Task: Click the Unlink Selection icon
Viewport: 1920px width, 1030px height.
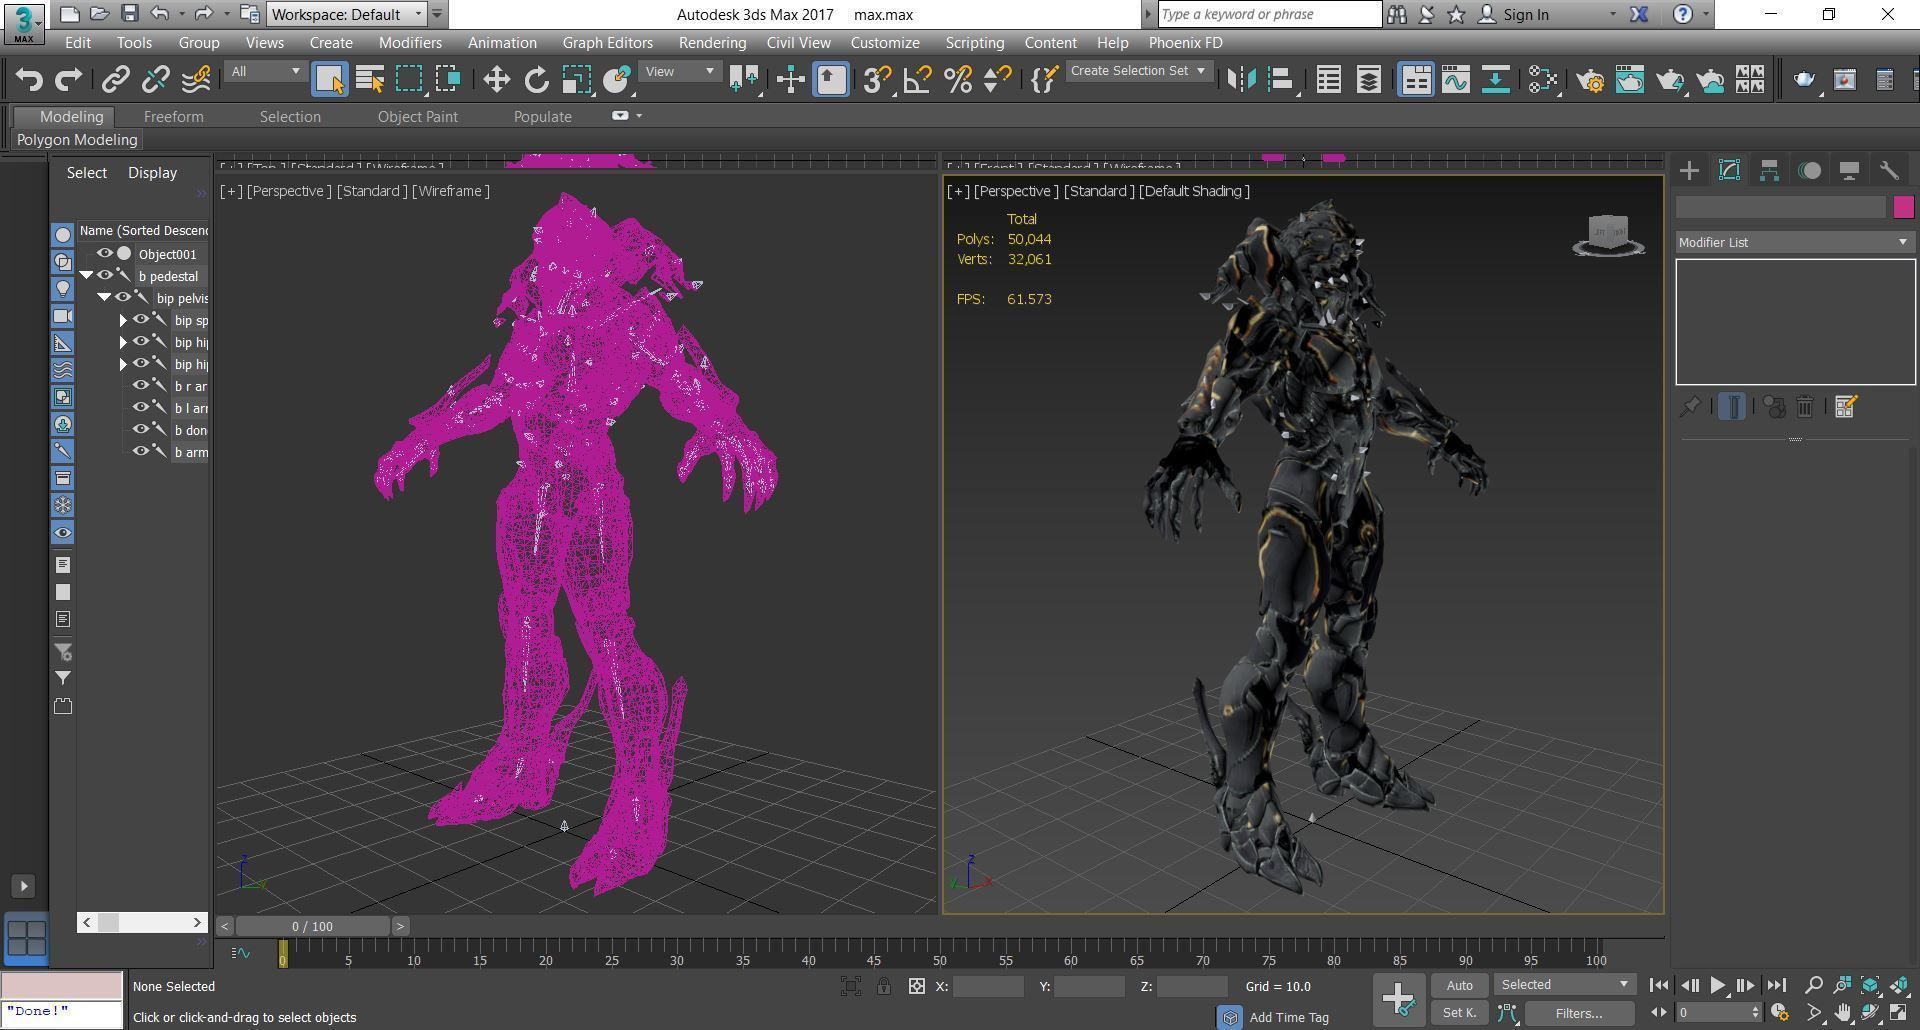Action: pos(156,79)
